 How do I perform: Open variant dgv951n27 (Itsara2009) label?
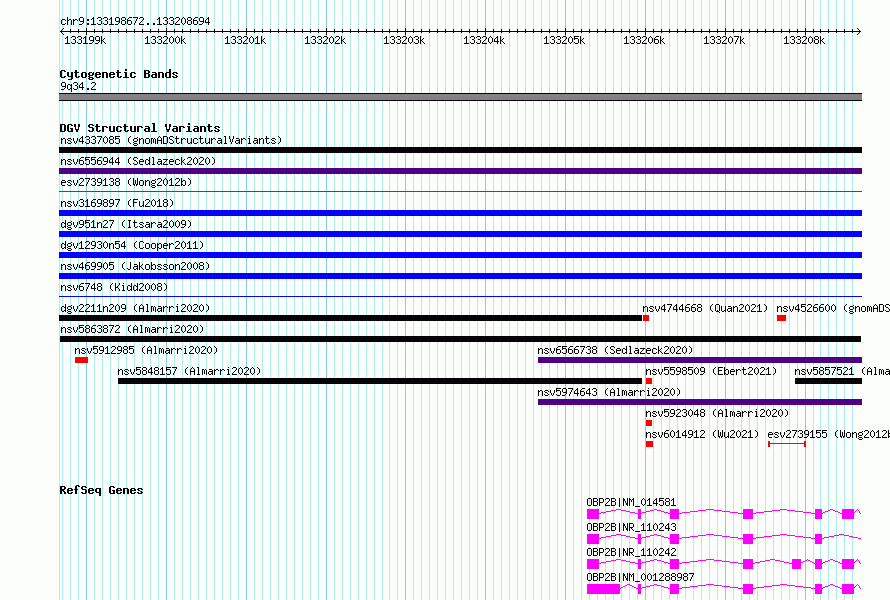[126, 224]
